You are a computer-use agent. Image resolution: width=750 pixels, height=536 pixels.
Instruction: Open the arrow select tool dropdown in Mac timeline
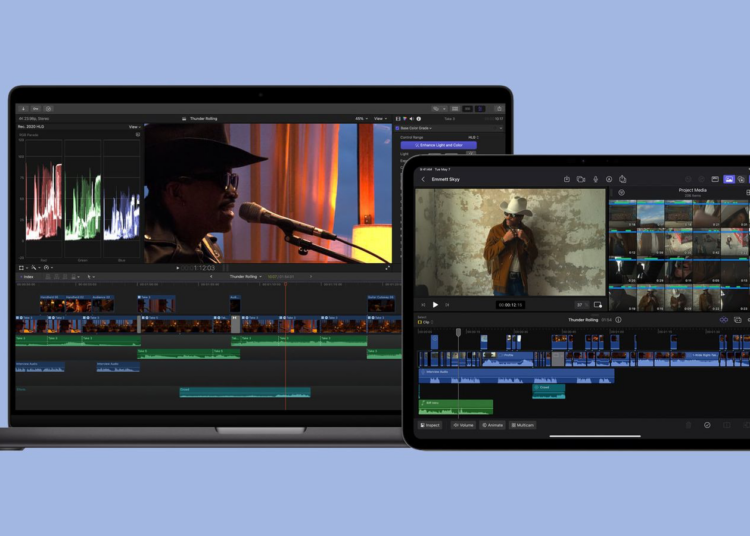91,276
